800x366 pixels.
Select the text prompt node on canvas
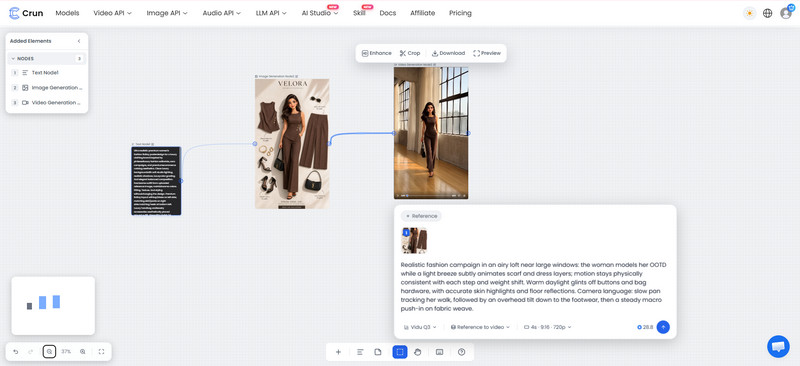click(x=156, y=181)
